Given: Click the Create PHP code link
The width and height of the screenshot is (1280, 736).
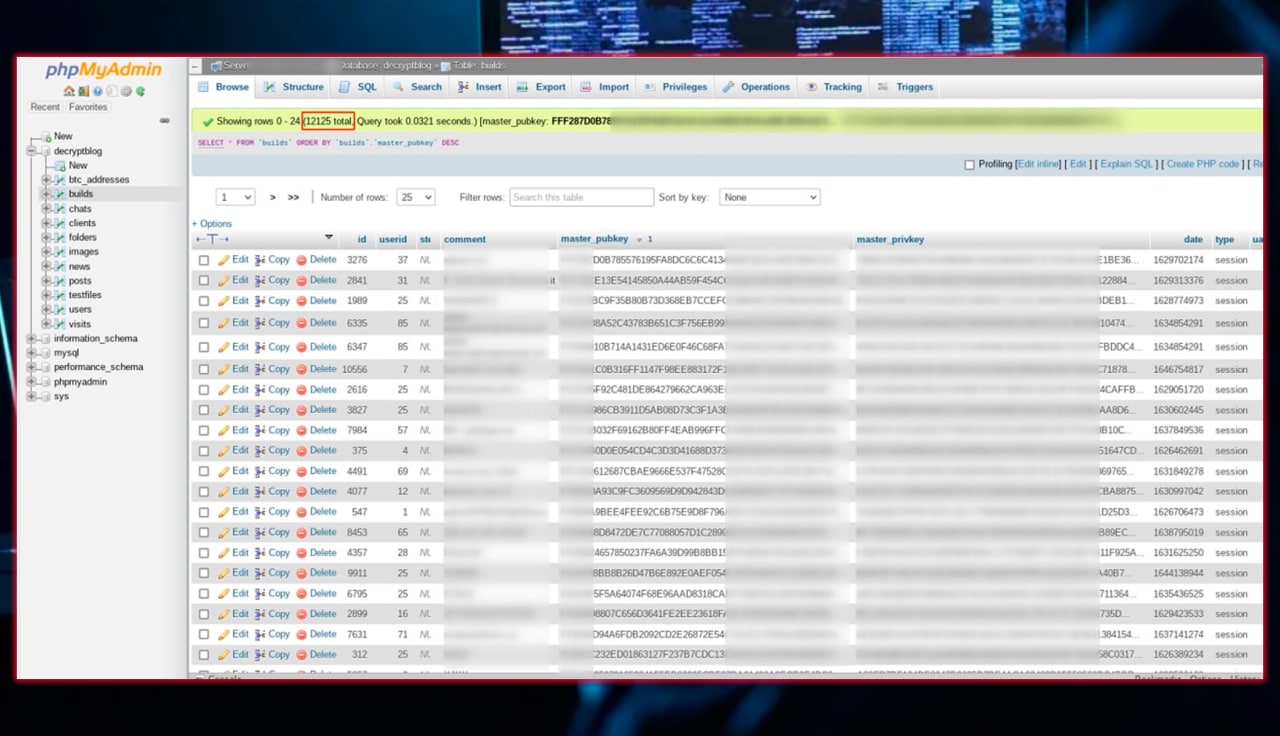Looking at the screenshot, I should tap(1202, 164).
